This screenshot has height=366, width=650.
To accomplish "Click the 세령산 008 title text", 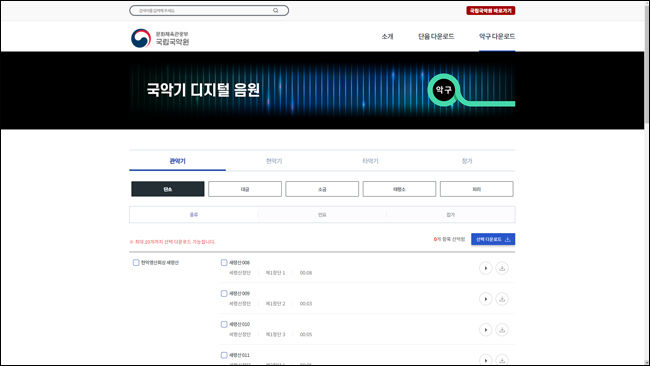I will pos(240,262).
